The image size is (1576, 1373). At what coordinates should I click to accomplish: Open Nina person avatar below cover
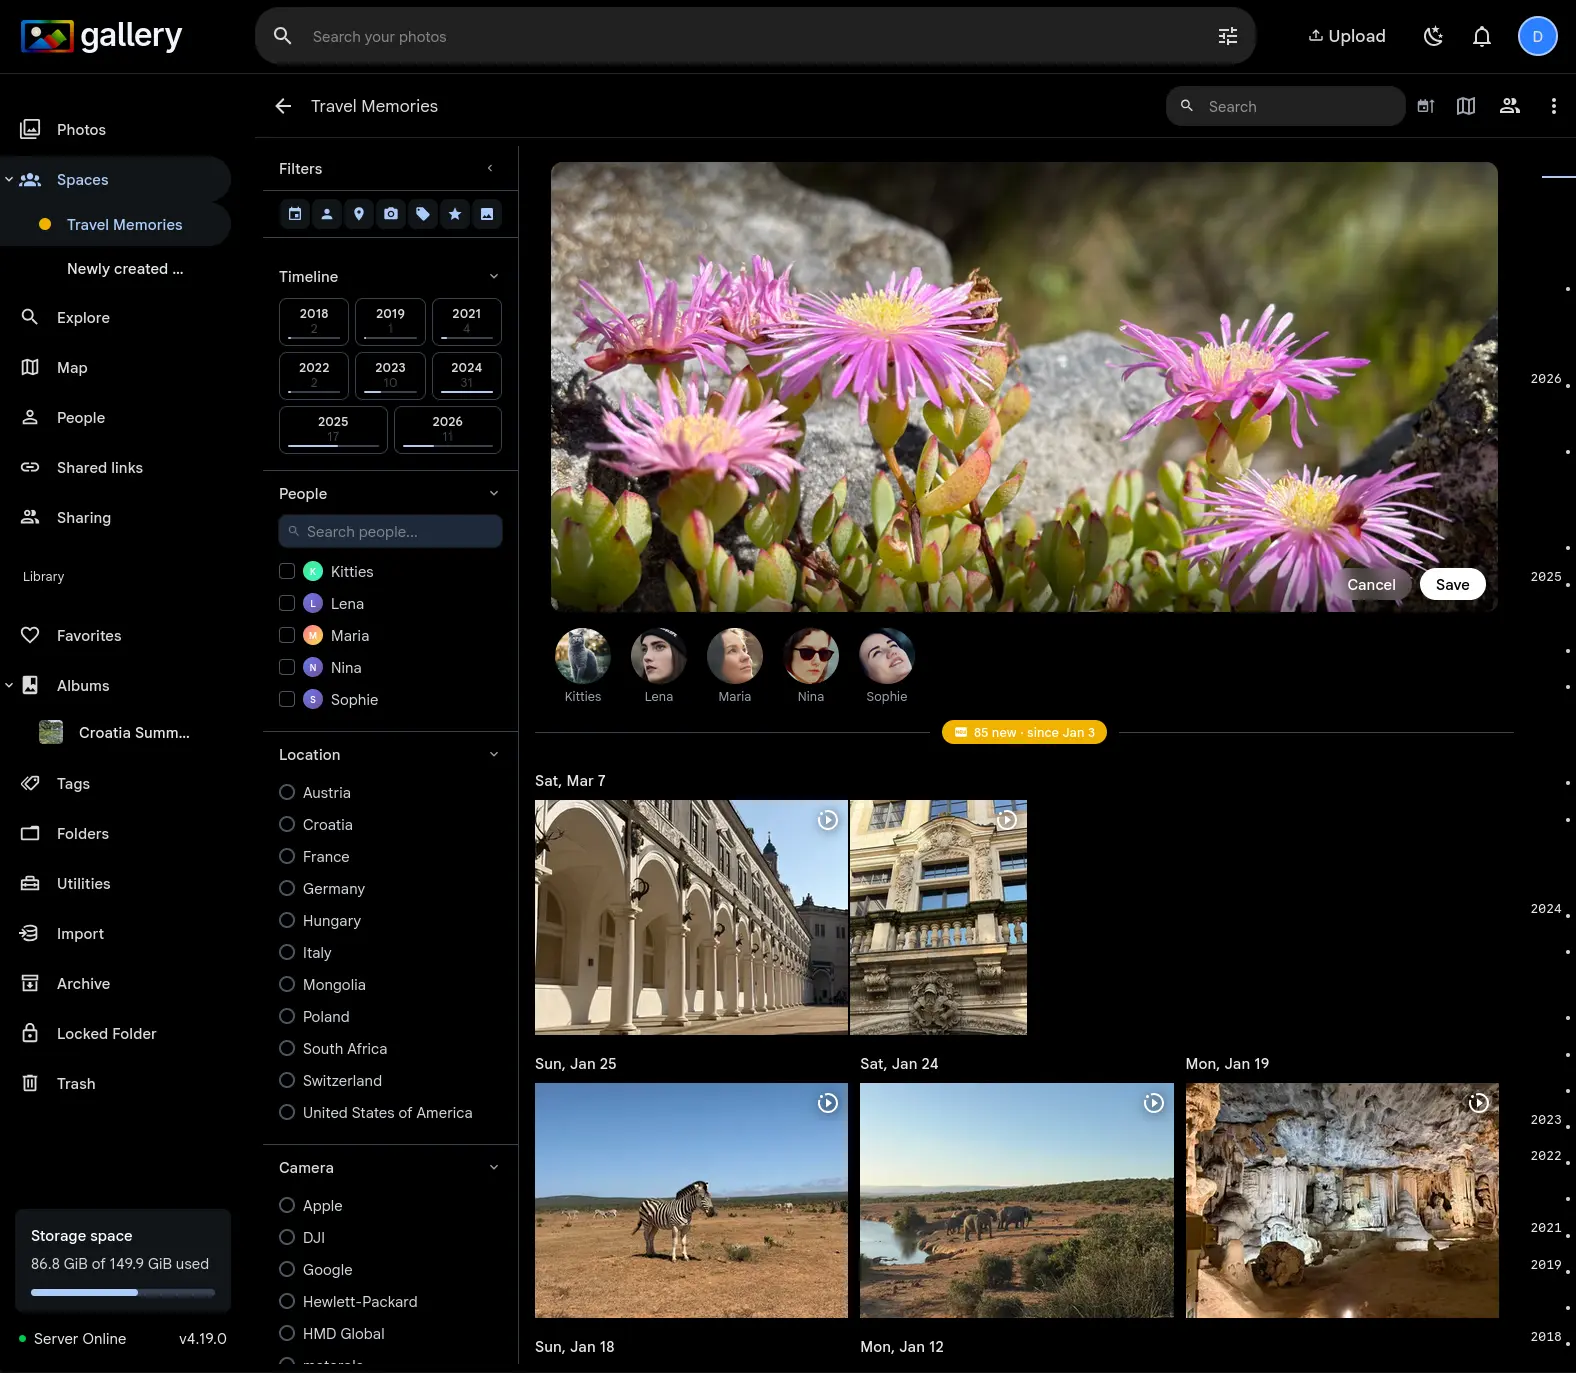coord(811,656)
